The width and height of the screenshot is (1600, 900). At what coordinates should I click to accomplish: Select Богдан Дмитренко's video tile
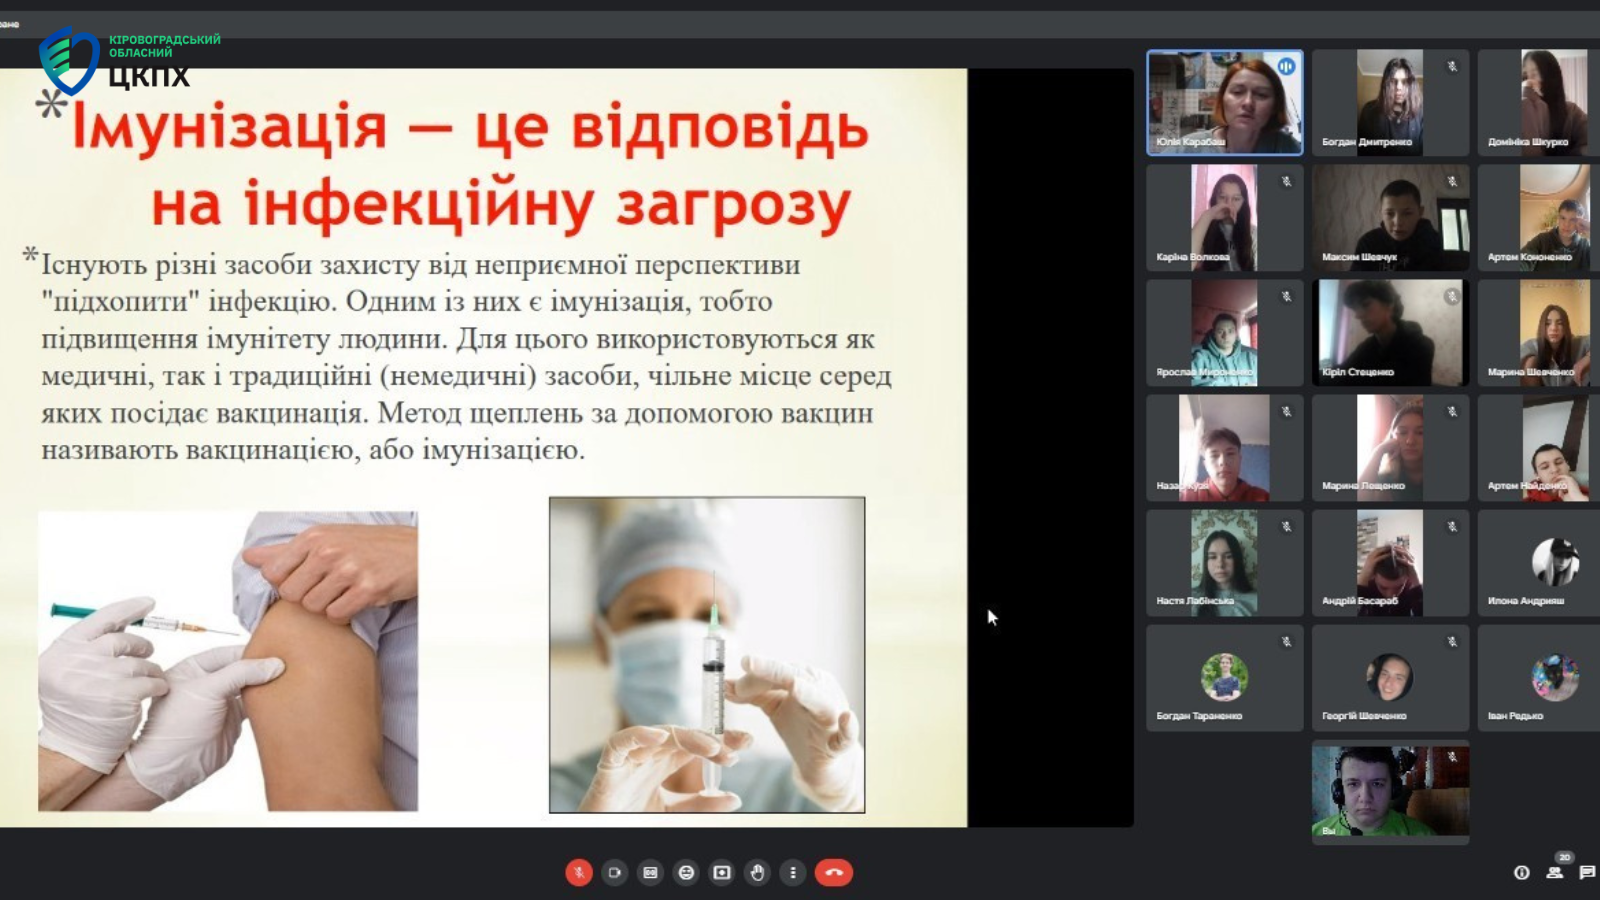(1390, 102)
